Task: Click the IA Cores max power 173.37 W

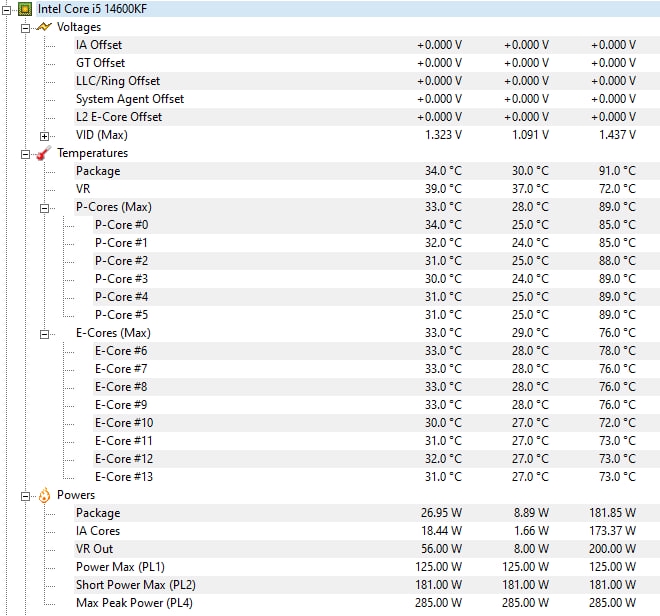Action: [x=612, y=531]
